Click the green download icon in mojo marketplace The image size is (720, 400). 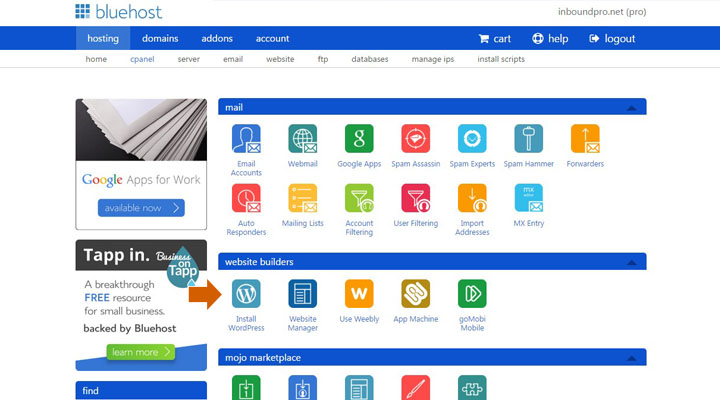click(246, 388)
